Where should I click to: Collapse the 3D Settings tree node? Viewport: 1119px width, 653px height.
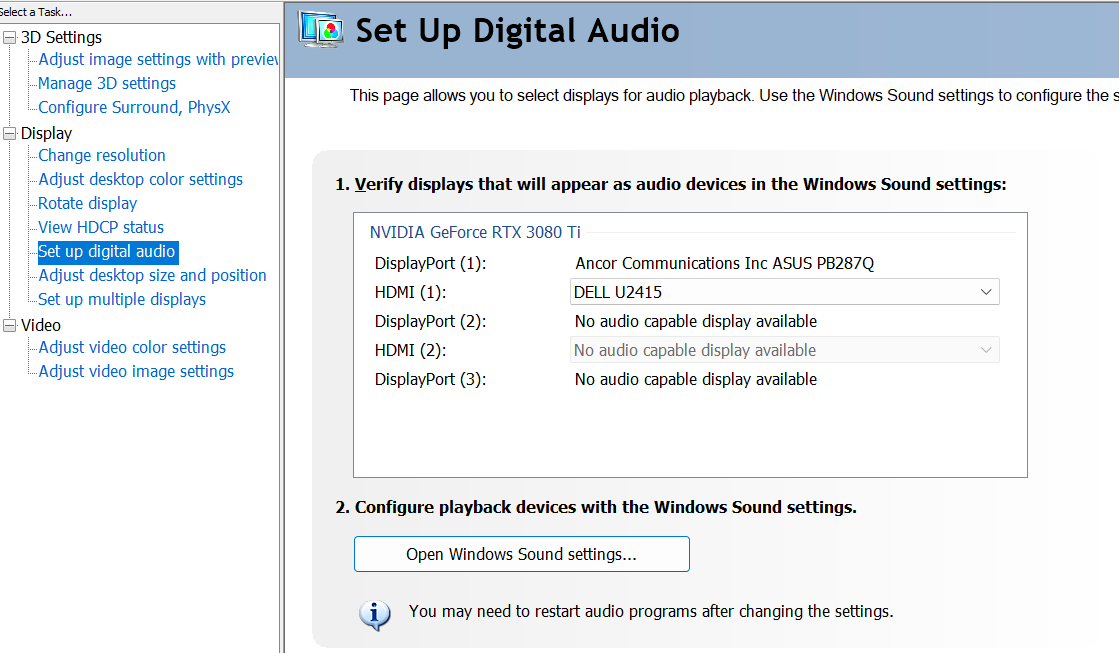click(10, 38)
